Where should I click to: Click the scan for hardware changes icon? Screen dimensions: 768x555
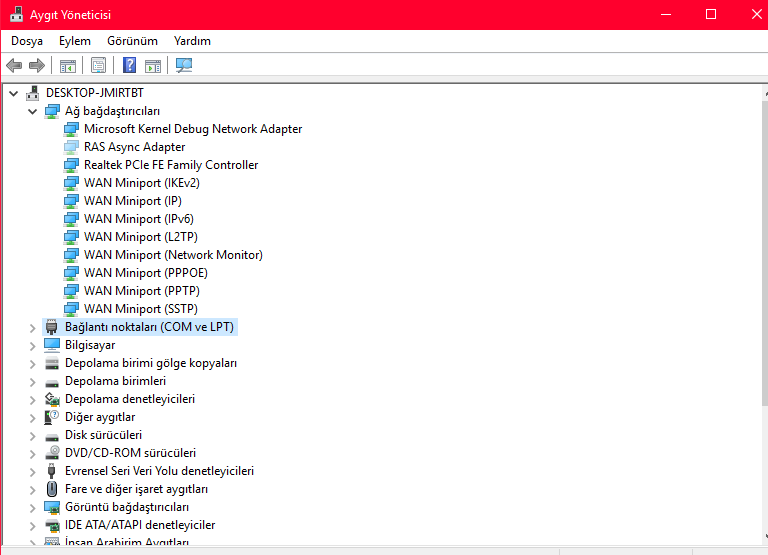tap(184, 66)
